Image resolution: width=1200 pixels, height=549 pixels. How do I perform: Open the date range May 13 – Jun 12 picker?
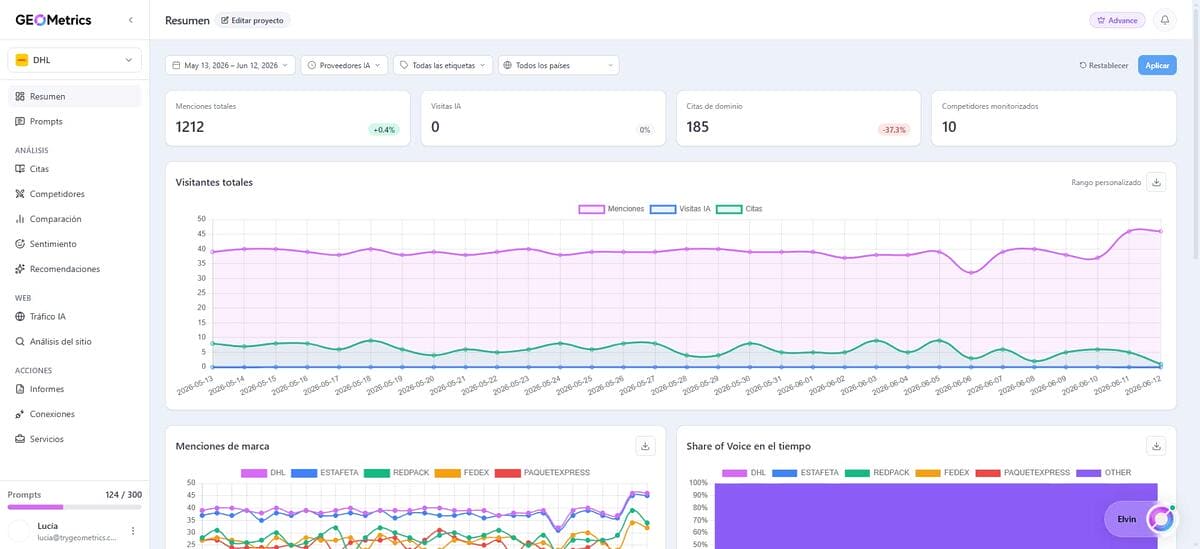point(231,65)
